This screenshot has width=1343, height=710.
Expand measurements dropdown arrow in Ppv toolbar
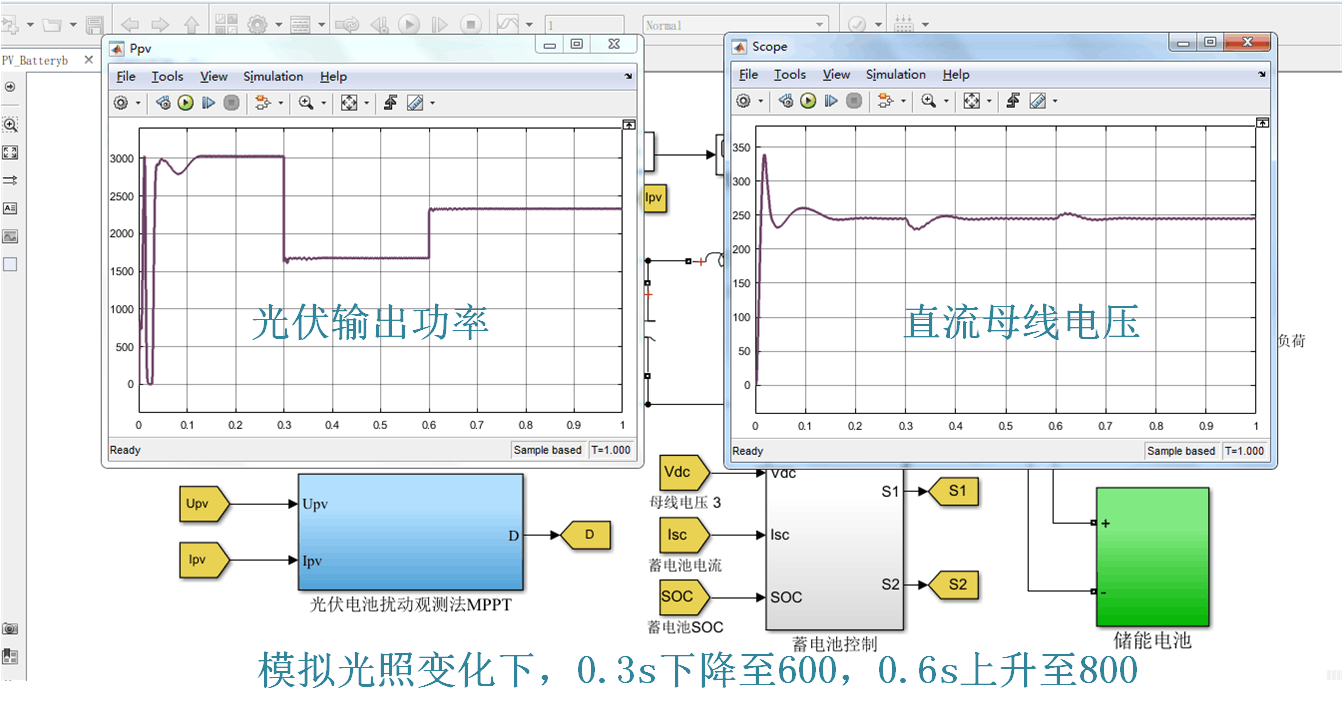432,103
